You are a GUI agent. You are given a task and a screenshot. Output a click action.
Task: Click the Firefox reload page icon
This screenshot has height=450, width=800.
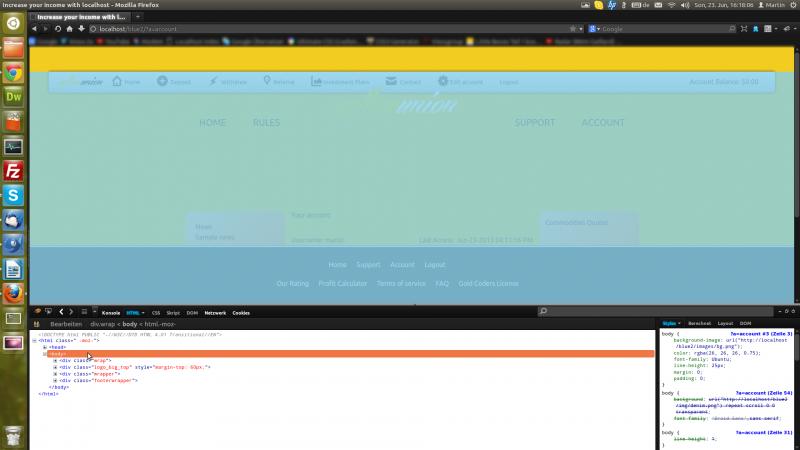tap(59, 29)
